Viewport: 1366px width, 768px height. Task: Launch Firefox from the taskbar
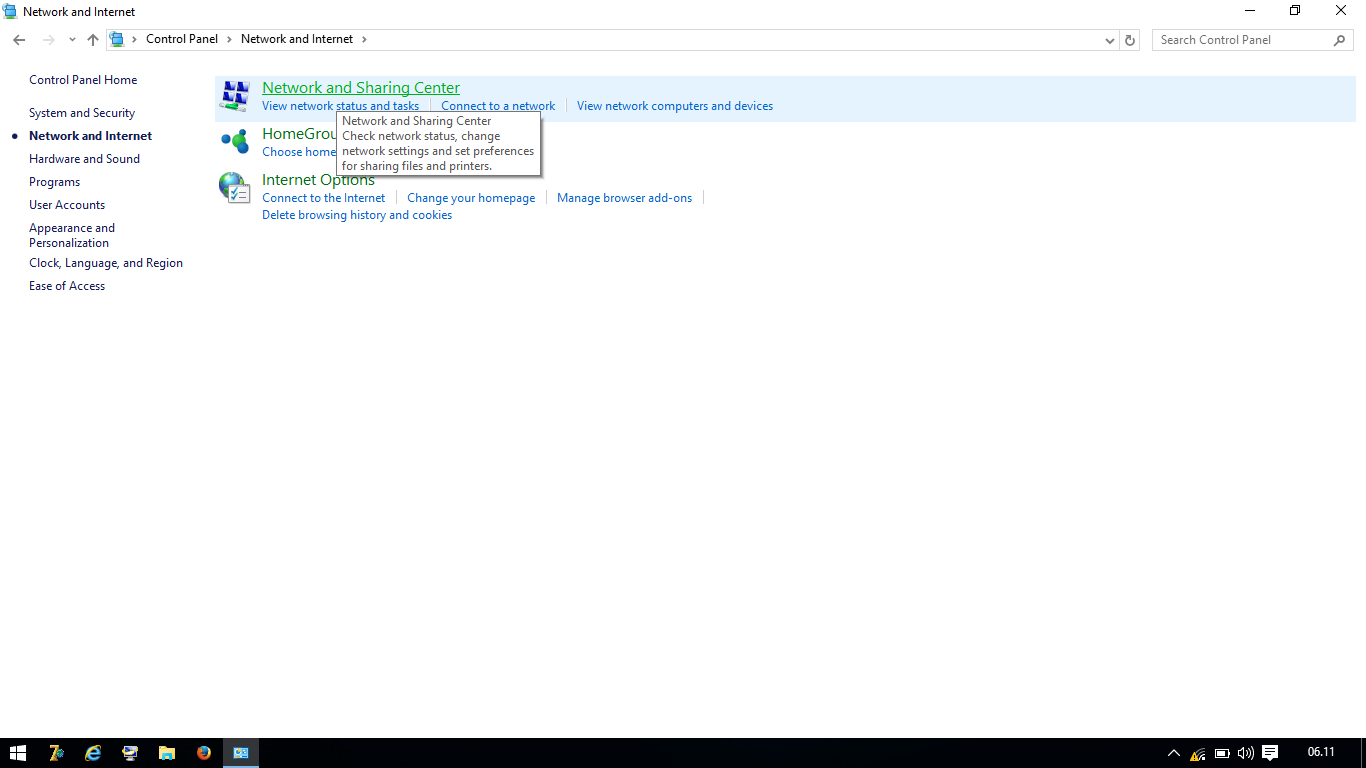tap(204, 753)
